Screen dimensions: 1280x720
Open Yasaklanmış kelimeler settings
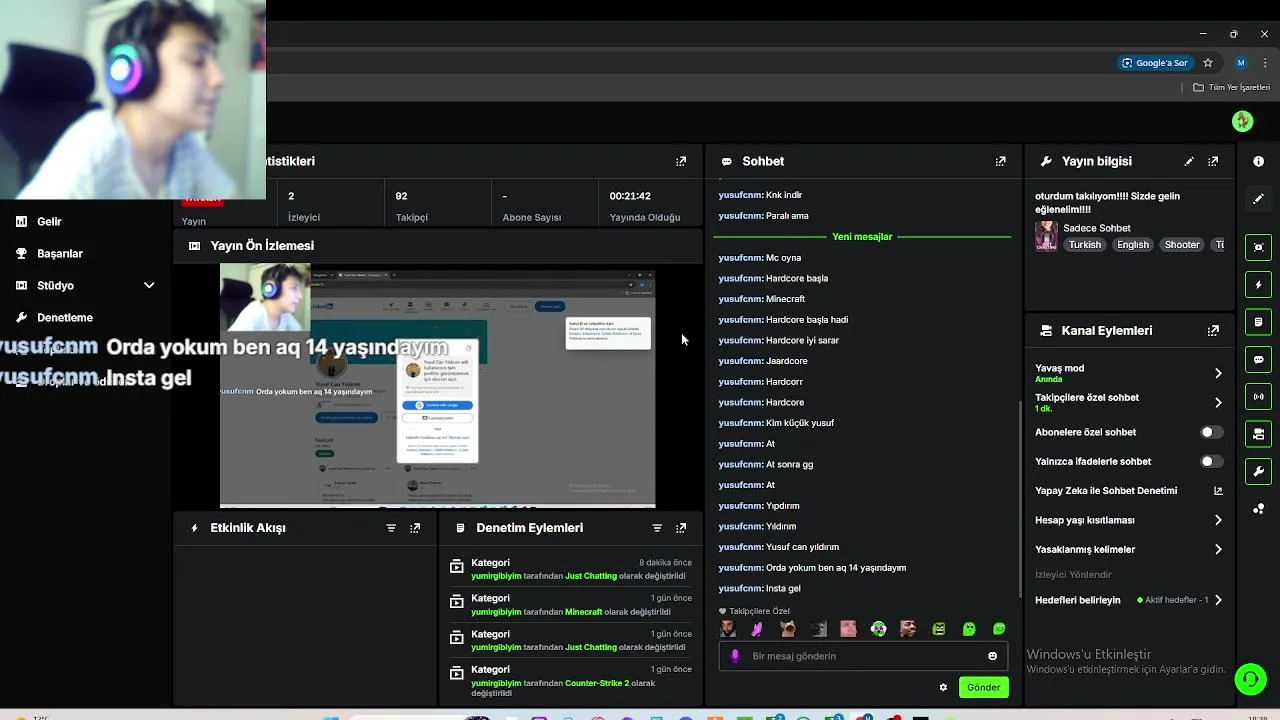click(1218, 549)
